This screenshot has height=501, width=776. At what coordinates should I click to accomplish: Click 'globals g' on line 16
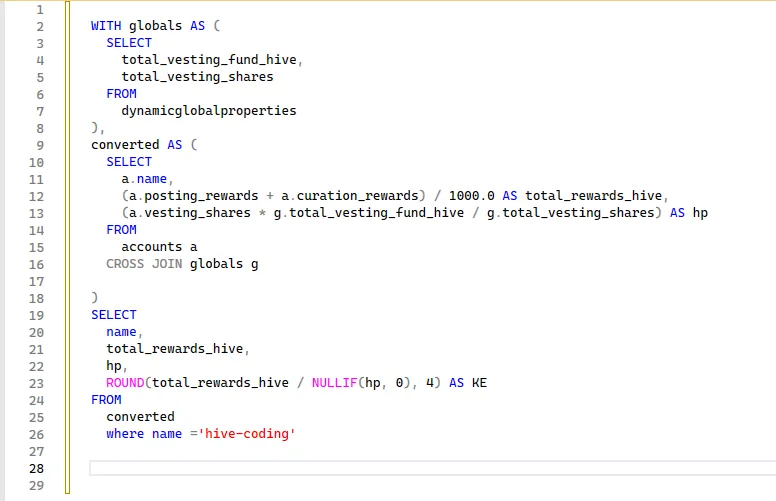224,264
